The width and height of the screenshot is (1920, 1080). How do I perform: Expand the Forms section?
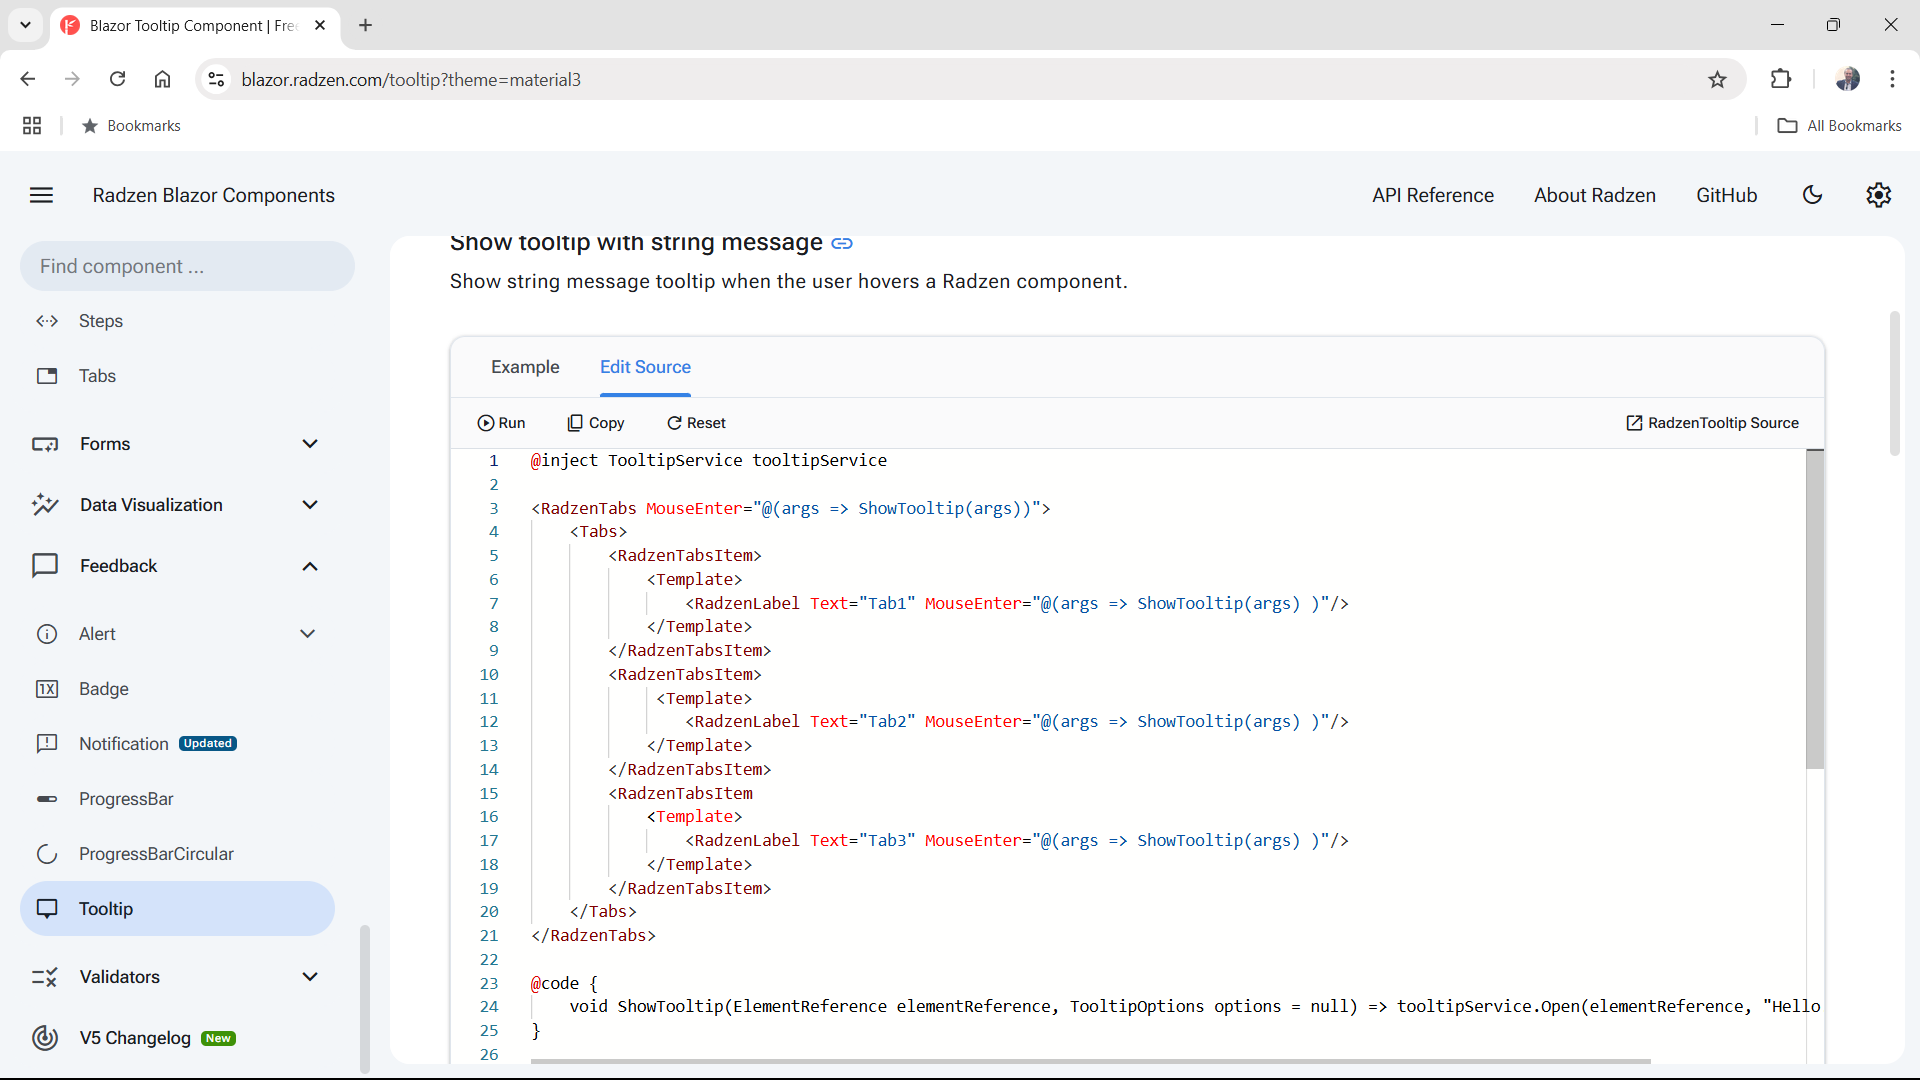pyautogui.click(x=310, y=443)
